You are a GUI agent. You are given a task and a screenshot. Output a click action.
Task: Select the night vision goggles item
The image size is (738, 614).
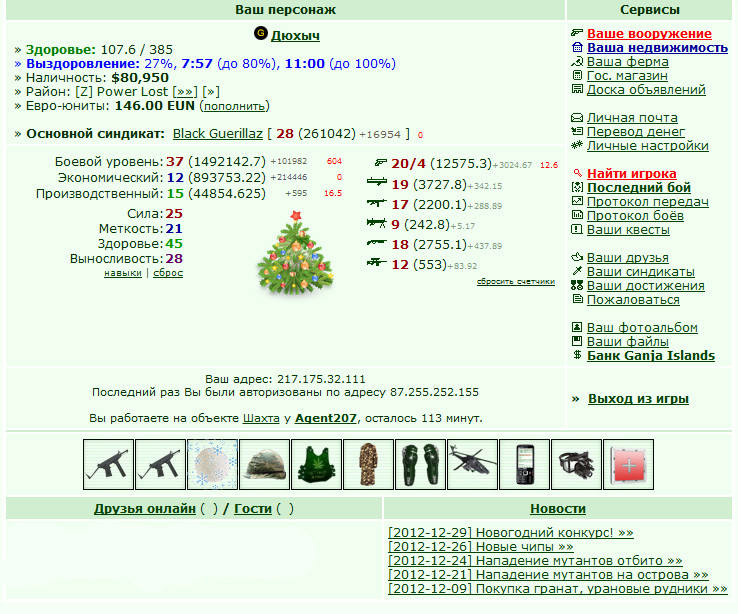[x=577, y=464]
